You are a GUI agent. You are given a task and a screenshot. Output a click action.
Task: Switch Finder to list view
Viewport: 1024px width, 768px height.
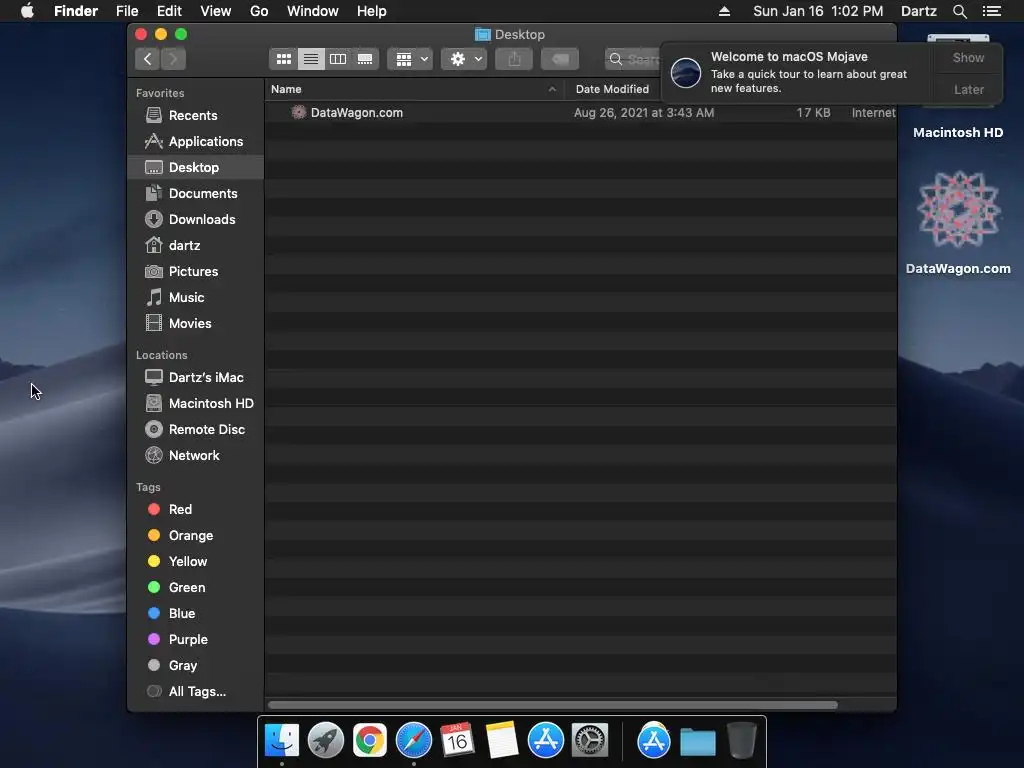click(x=311, y=59)
